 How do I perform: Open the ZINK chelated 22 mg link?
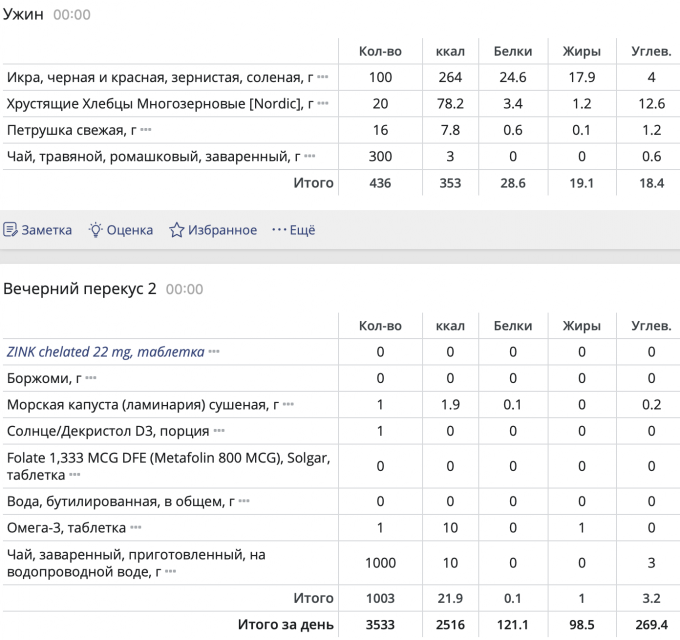pos(105,352)
